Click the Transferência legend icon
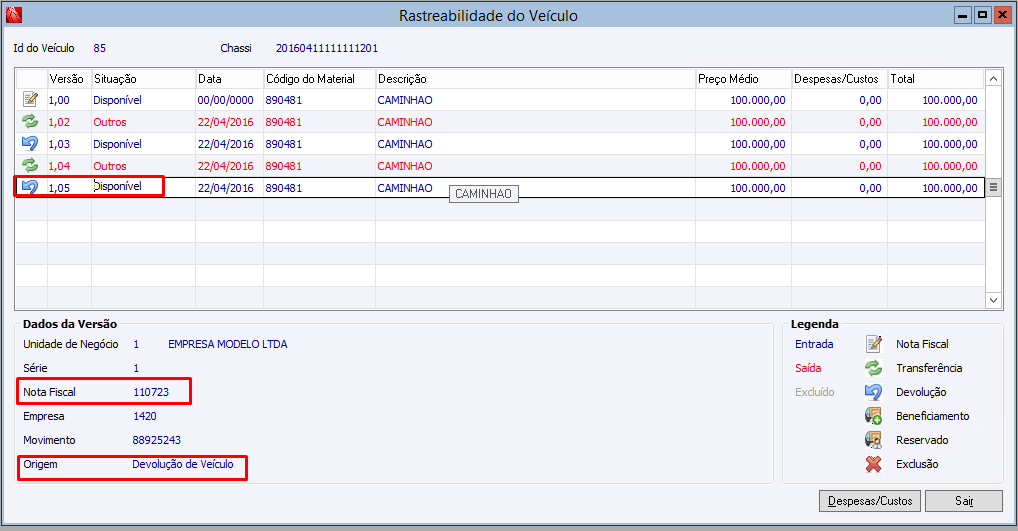 (874, 368)
